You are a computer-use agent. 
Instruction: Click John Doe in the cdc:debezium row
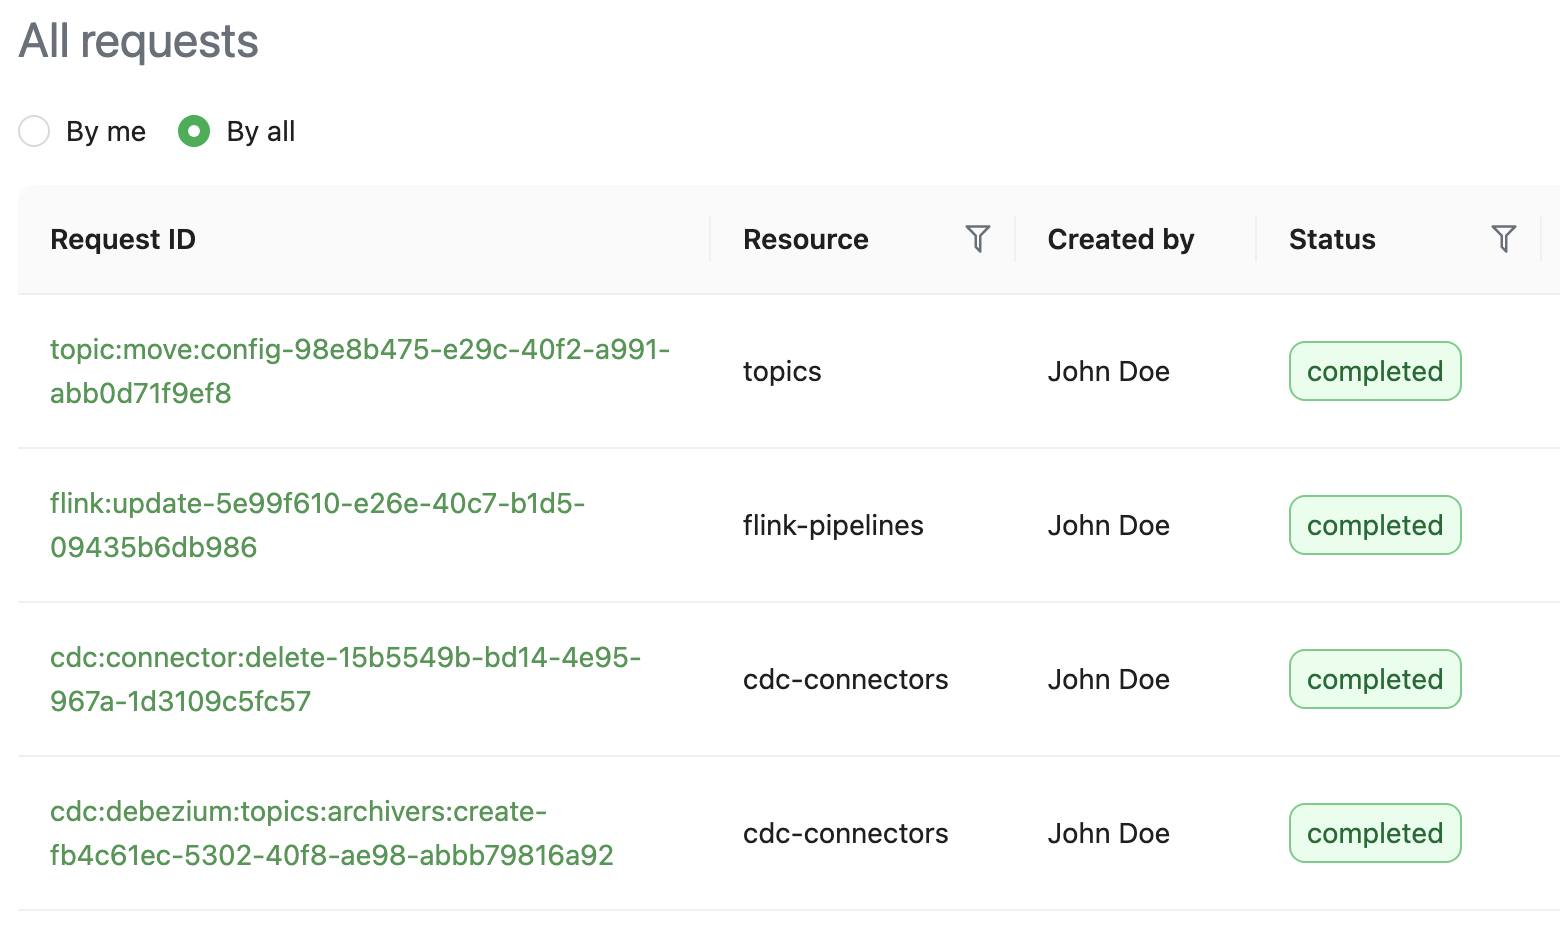coord(1109,834)
